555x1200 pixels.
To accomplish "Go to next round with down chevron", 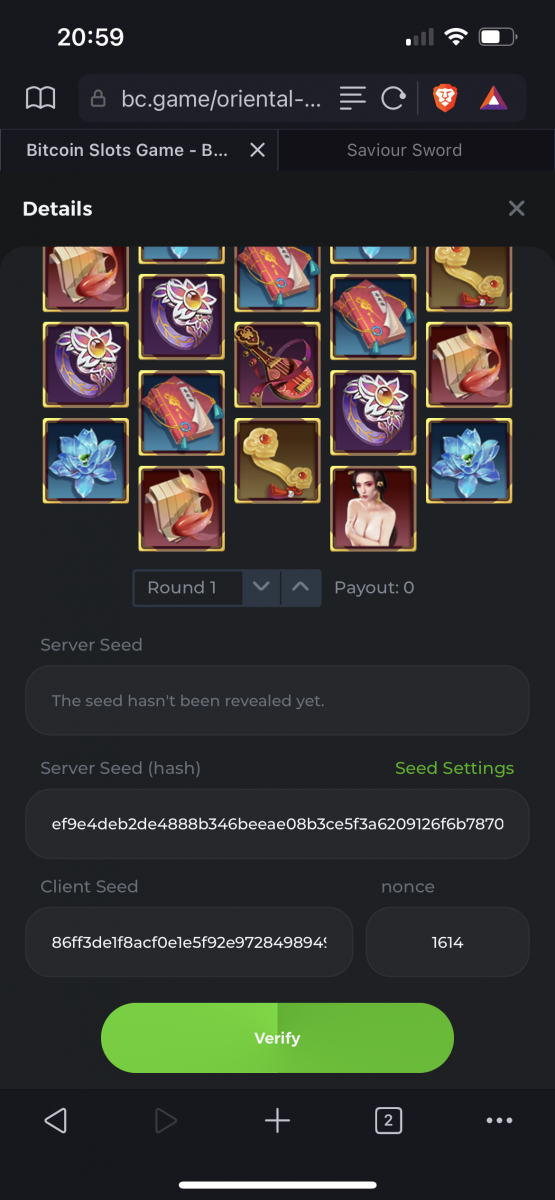I will pyautogui.click(x=261, y=588).
